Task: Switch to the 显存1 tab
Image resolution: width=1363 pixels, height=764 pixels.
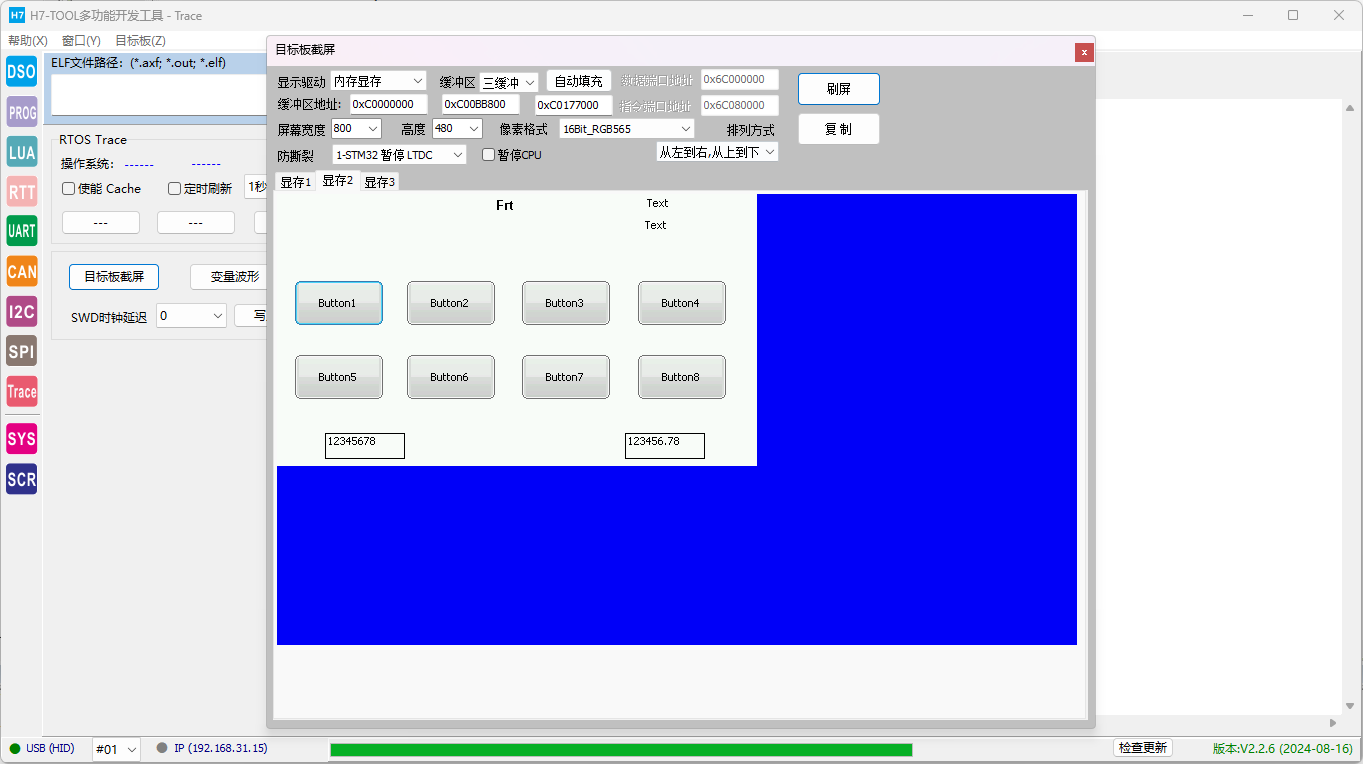Action: 295,182
